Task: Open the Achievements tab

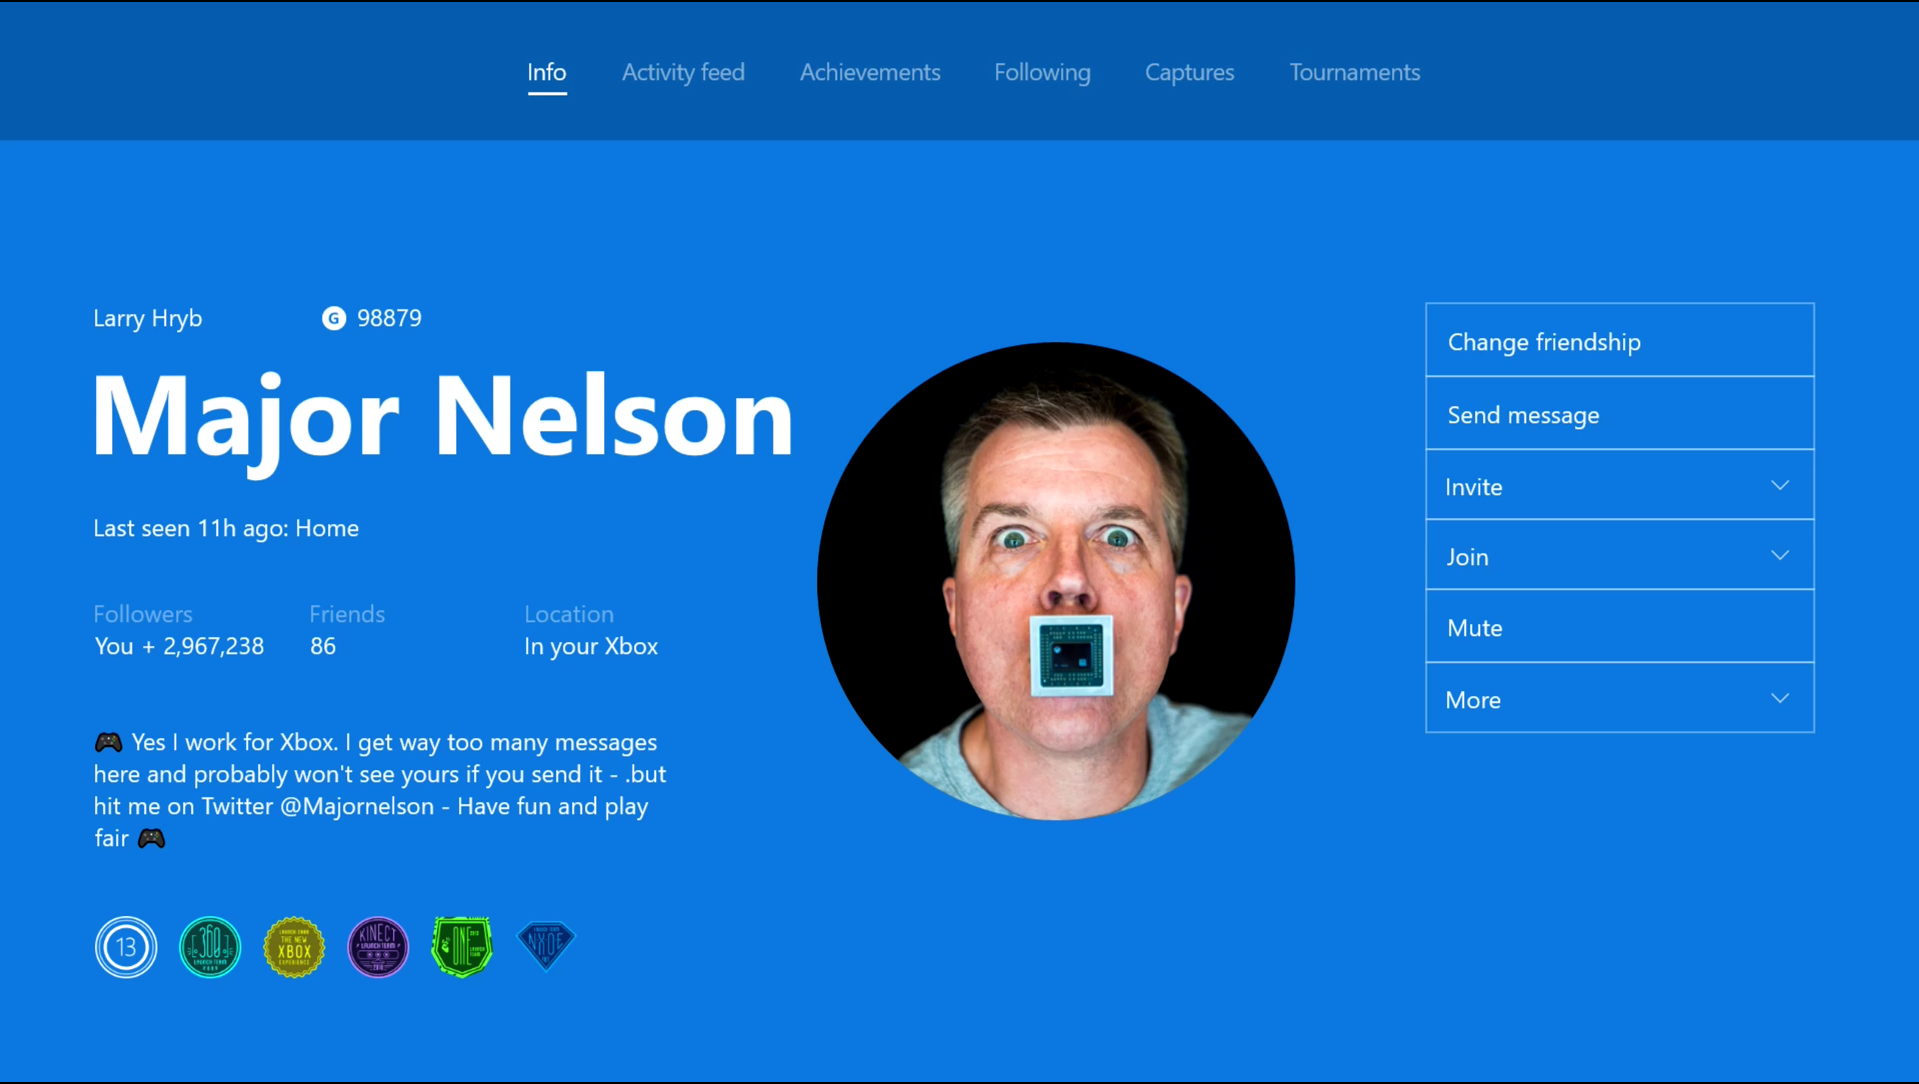Action: pos(869,72)
